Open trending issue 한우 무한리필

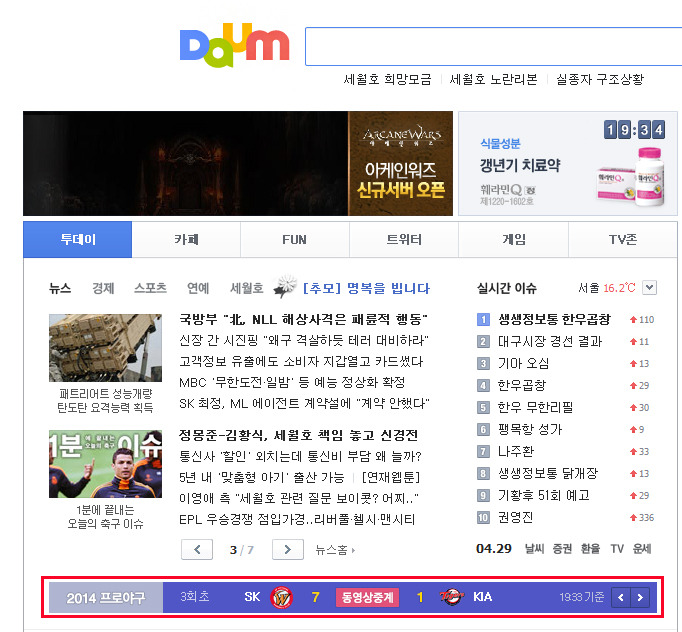click(535, 408)
